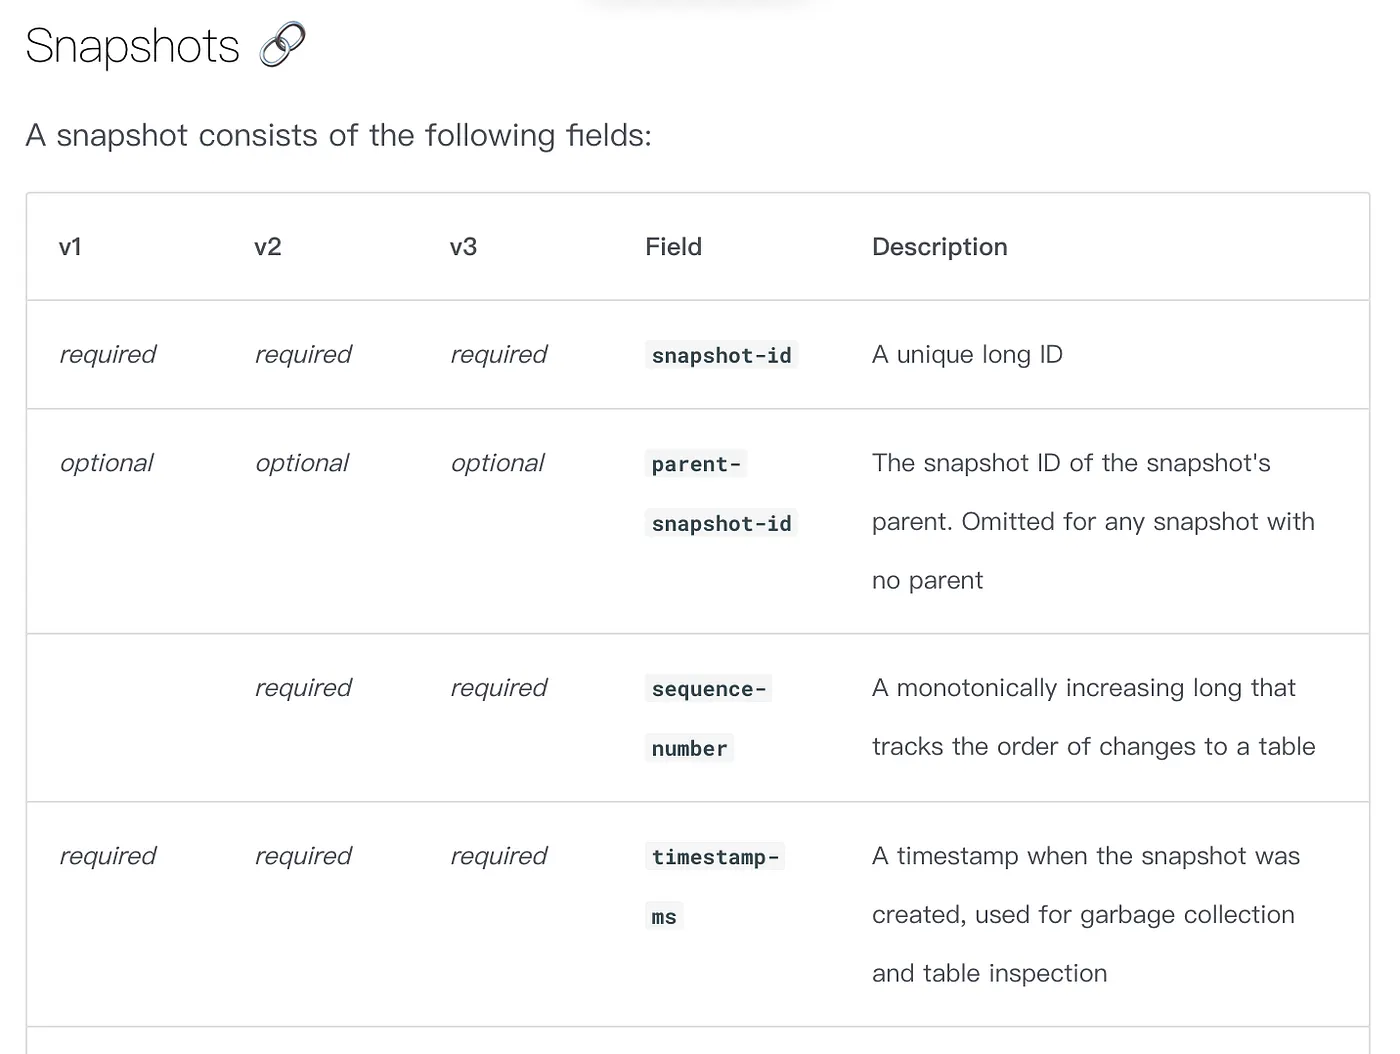Select the "monotonically increasing long" description
The width and height of the screenshot is (1400, 1054).
click(1092, 717)
